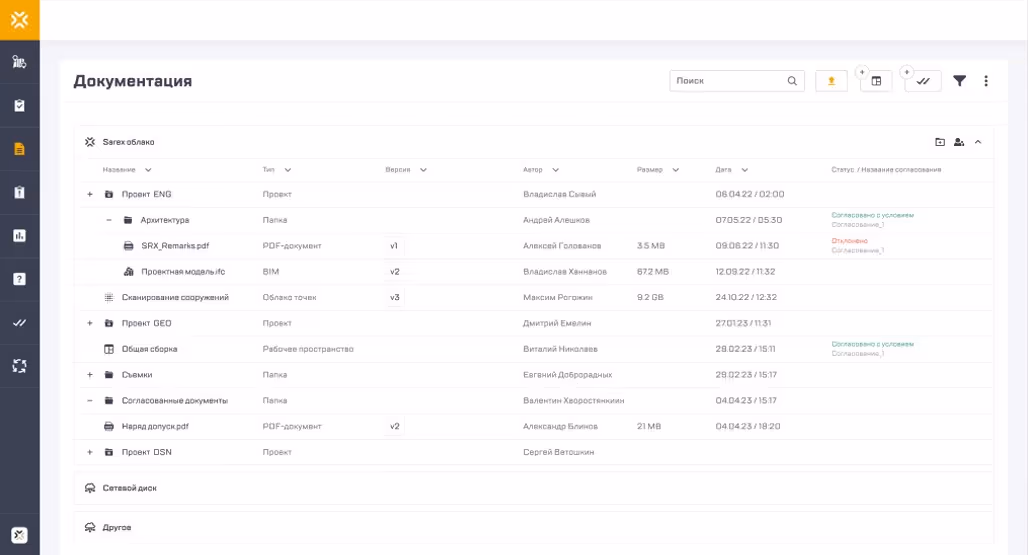Click the point cloud icon of Сканирование сооружений
The height and width of the screenshot is (555, 1028).
coord(109,297)
